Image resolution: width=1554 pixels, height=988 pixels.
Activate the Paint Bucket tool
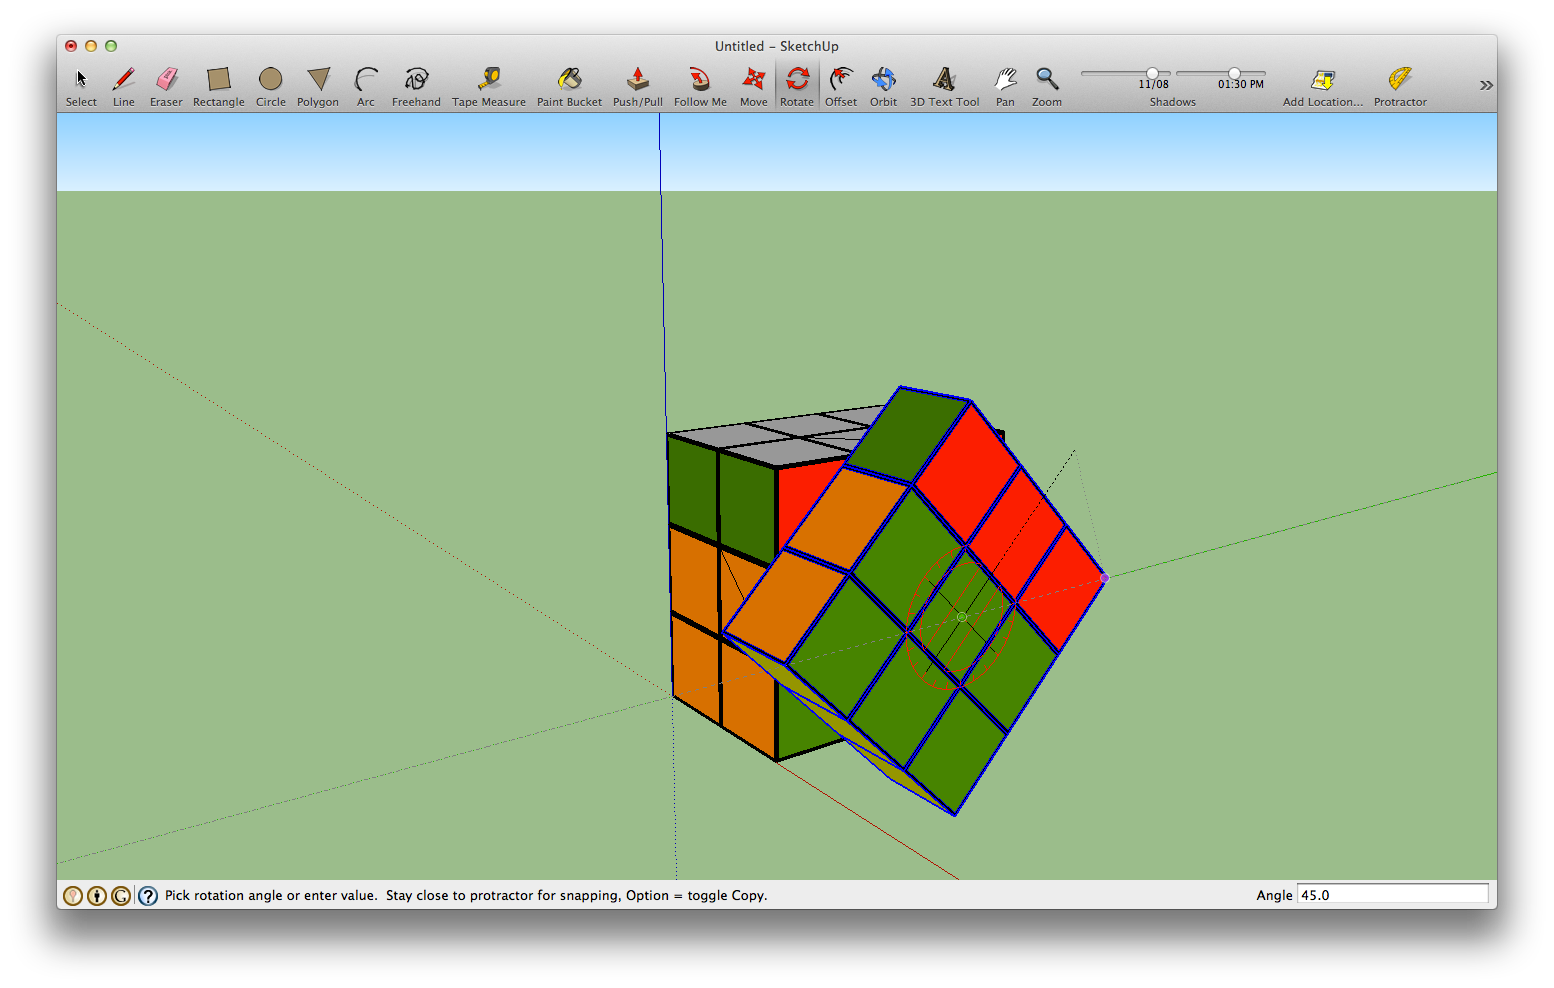(x=568, y=80)
